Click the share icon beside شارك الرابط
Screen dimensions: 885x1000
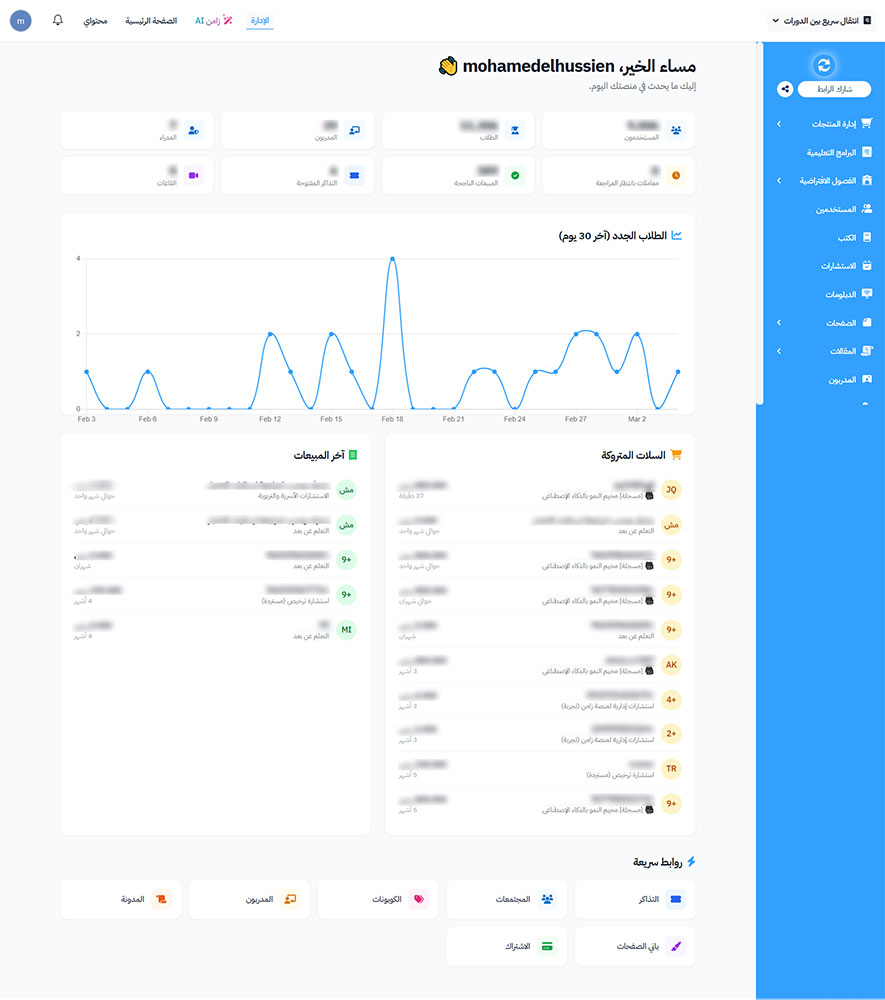click(785, 89)
